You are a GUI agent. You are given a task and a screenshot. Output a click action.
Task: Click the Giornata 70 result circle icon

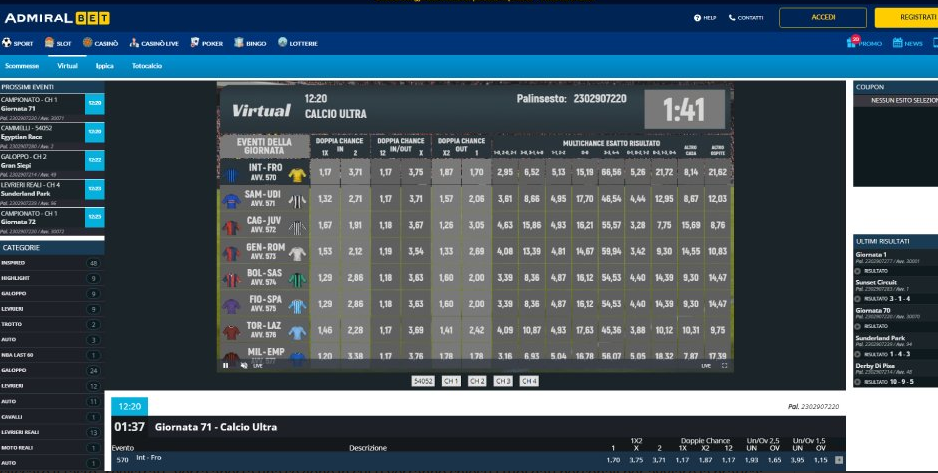pos(858,326)
